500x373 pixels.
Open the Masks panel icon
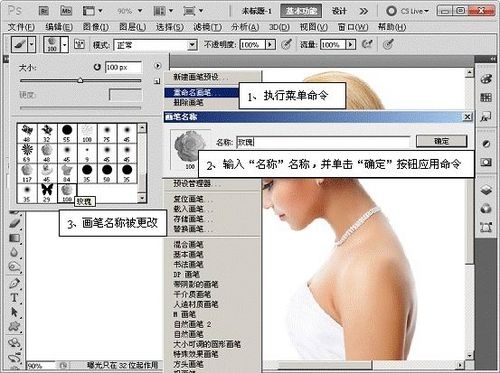click(x=486, y=162)
